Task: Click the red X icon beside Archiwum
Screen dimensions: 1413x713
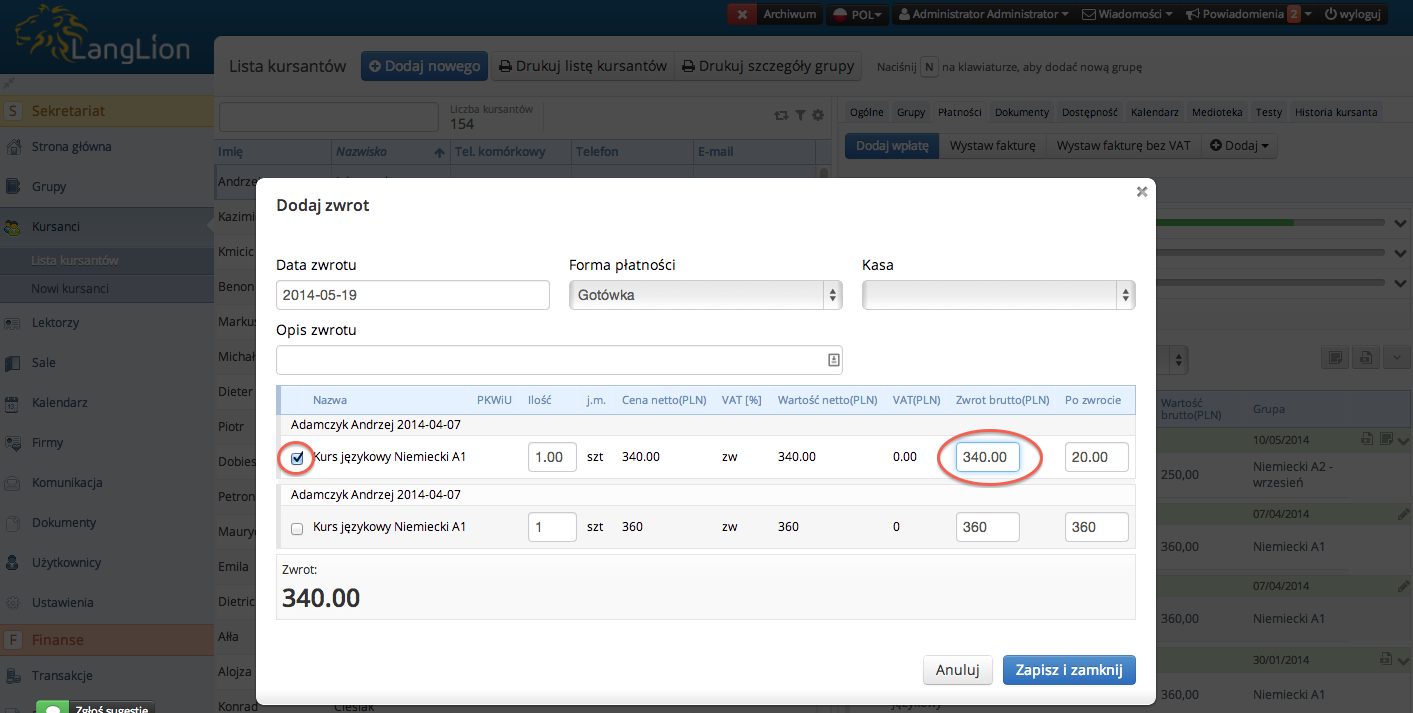Action: (741, 14)
